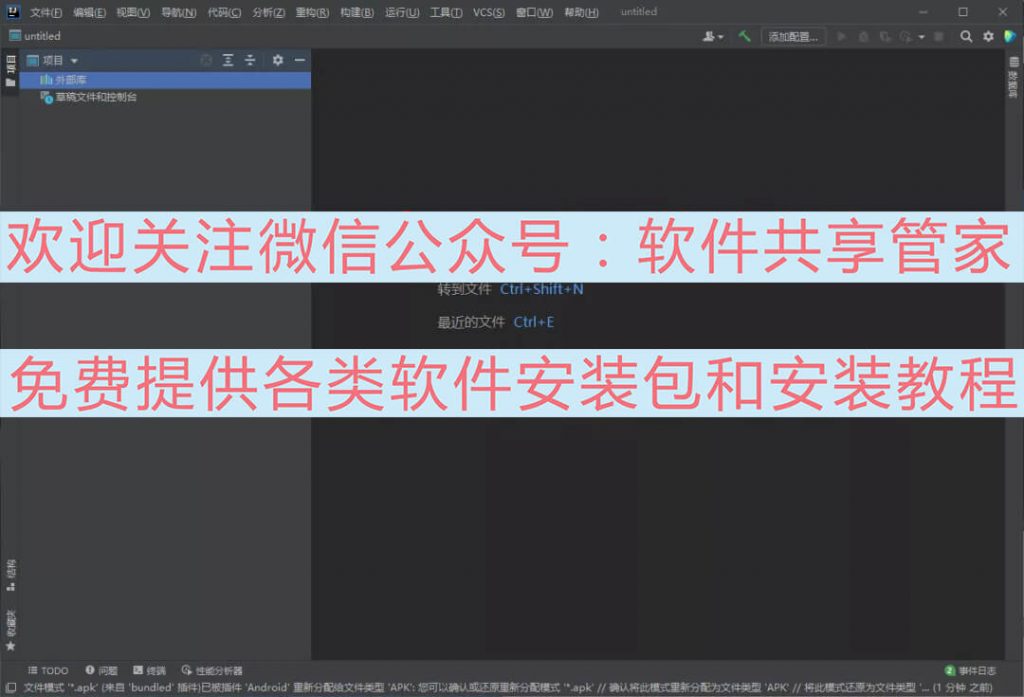Click the Debug bug icon
Viewport: 1024px width, 697px height.
tap(863, 37)
